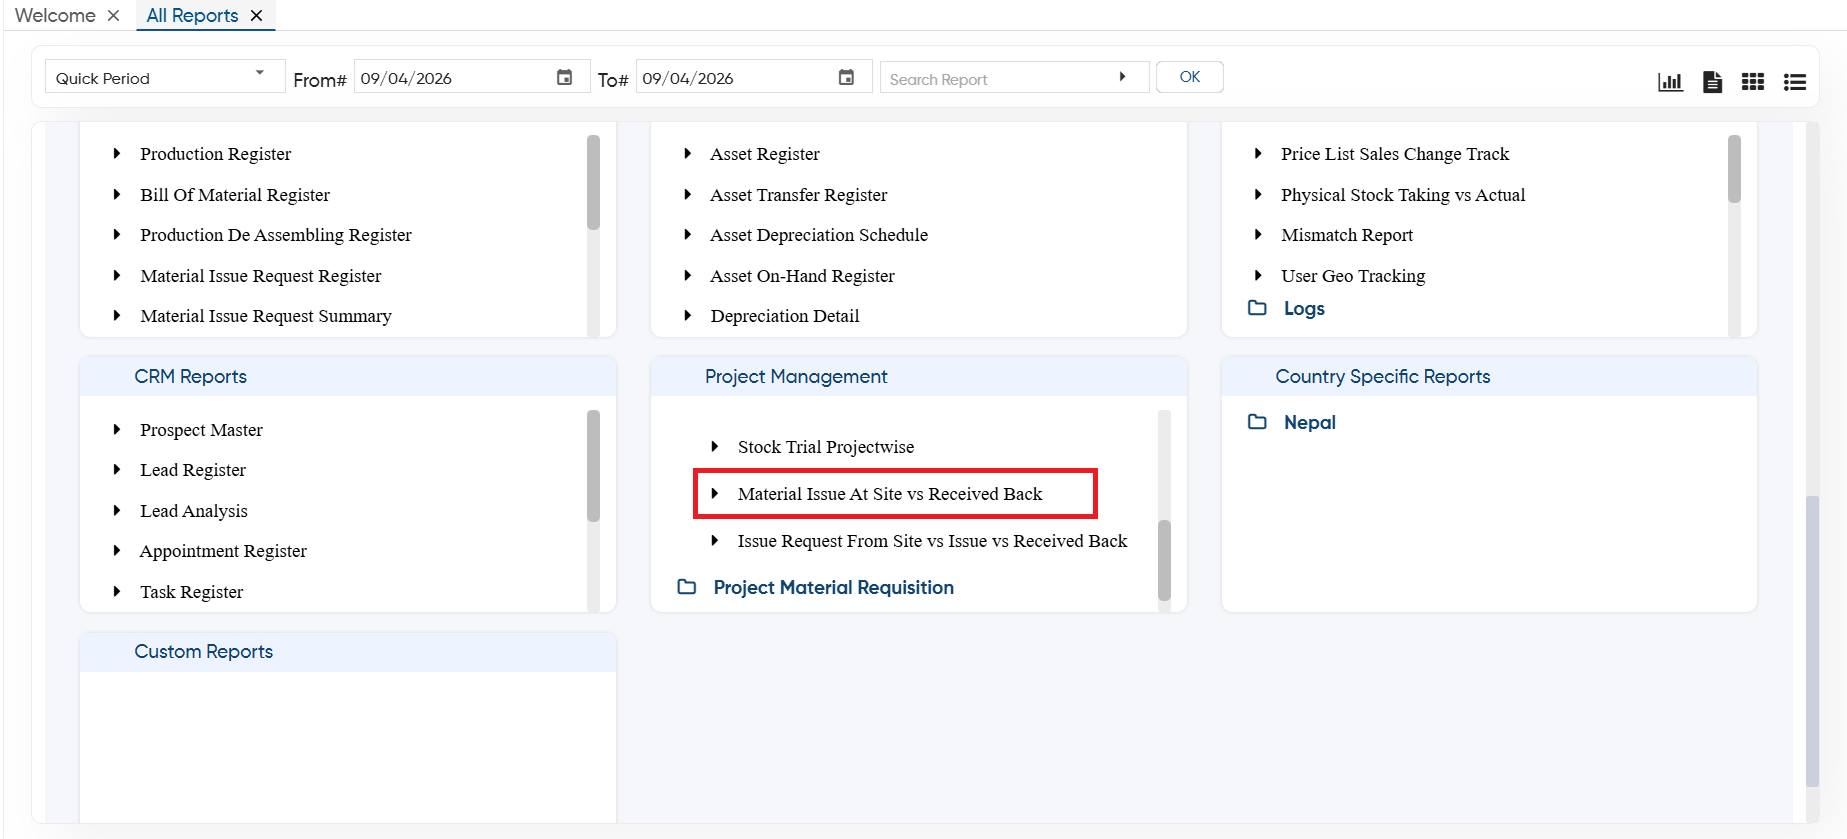This screenshot has height=839, width=1847.
Task: Switch to the grid view icon
Action: [x=1753, y=82]
